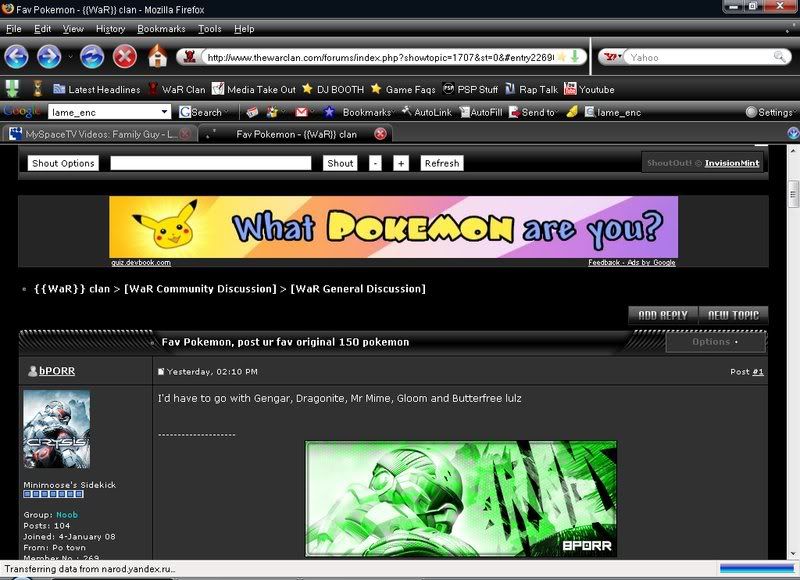Open the green downloads arrow on bookmarks bar
The width and height of the screenshot is (800, 580).
pos(12,89)
